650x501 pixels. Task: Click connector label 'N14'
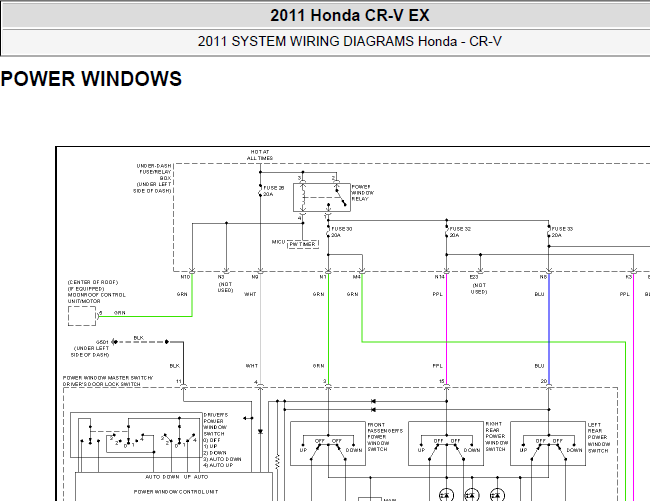439,277
